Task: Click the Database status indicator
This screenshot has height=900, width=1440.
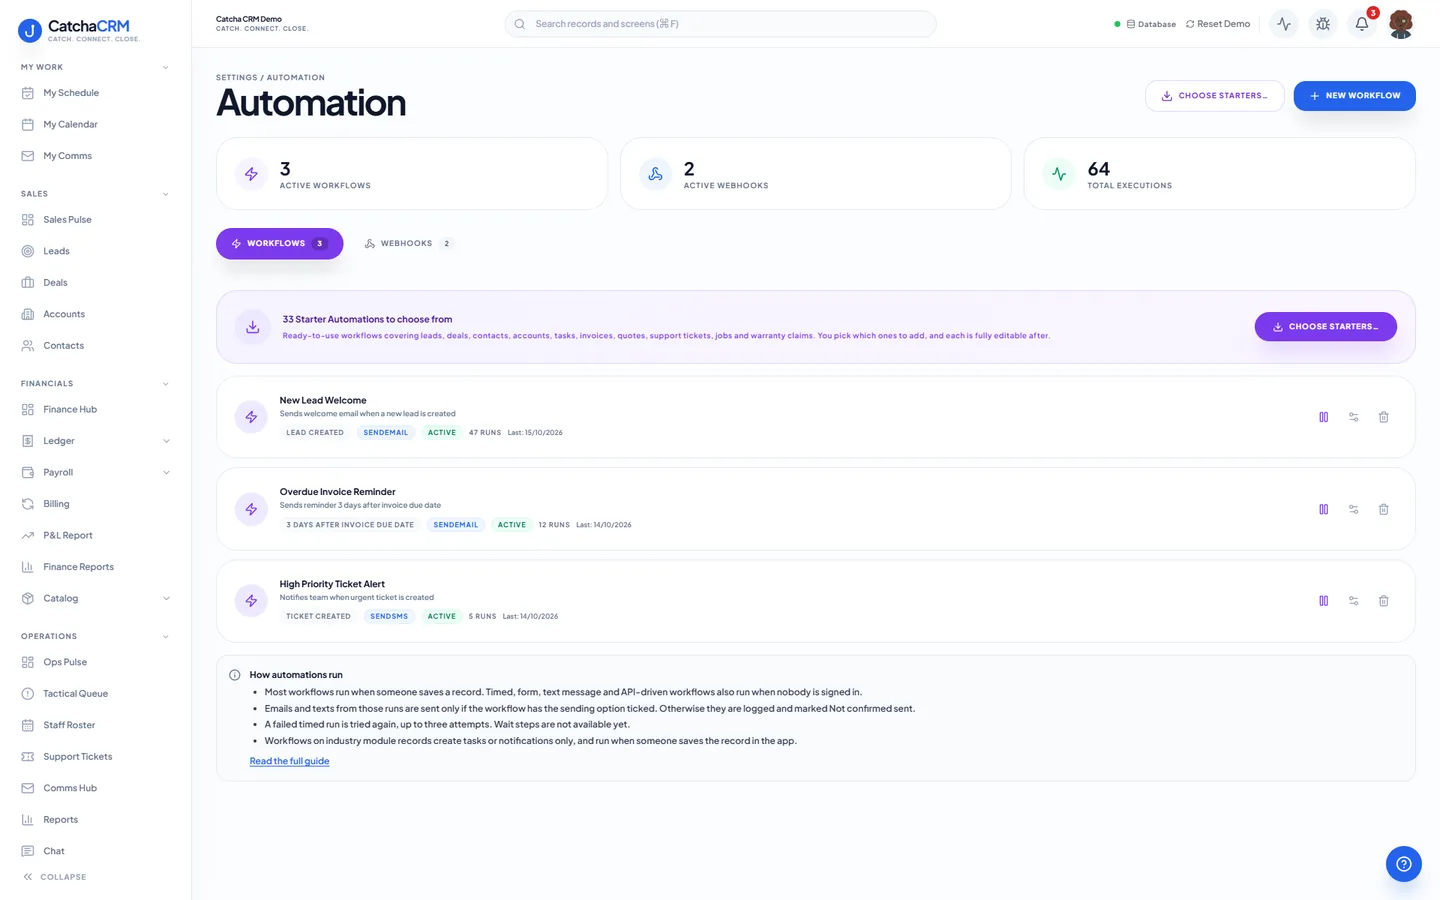Action: tap(1145, 24)
